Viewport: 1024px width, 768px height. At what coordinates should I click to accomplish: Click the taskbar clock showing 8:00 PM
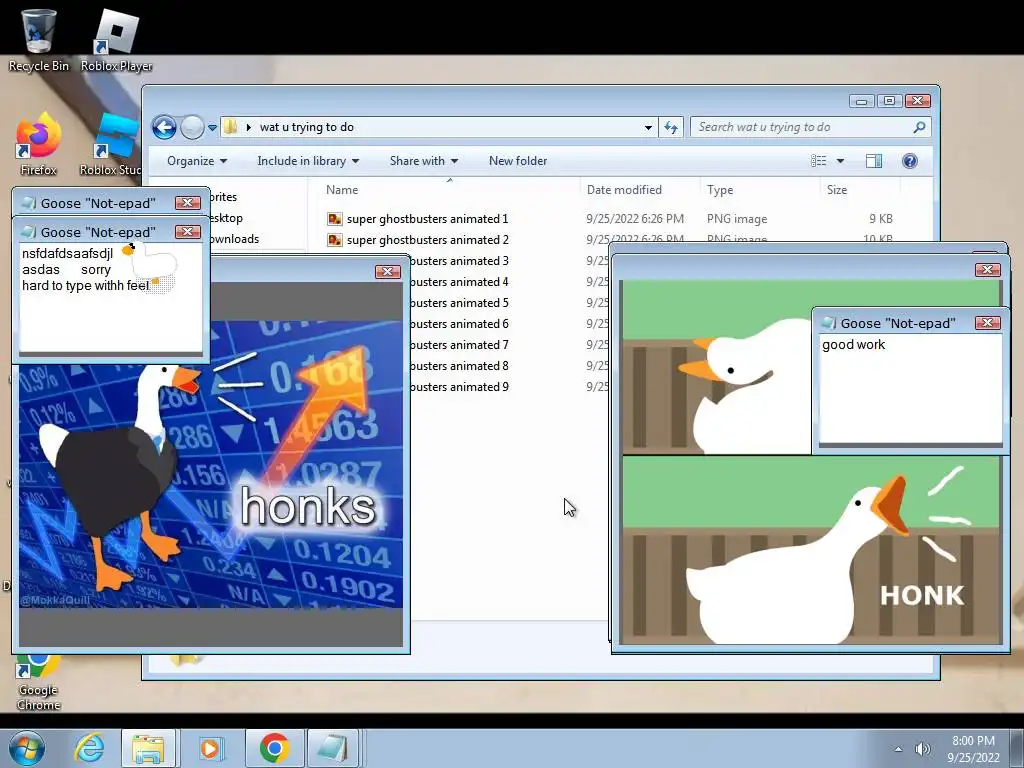coord(973,748)
